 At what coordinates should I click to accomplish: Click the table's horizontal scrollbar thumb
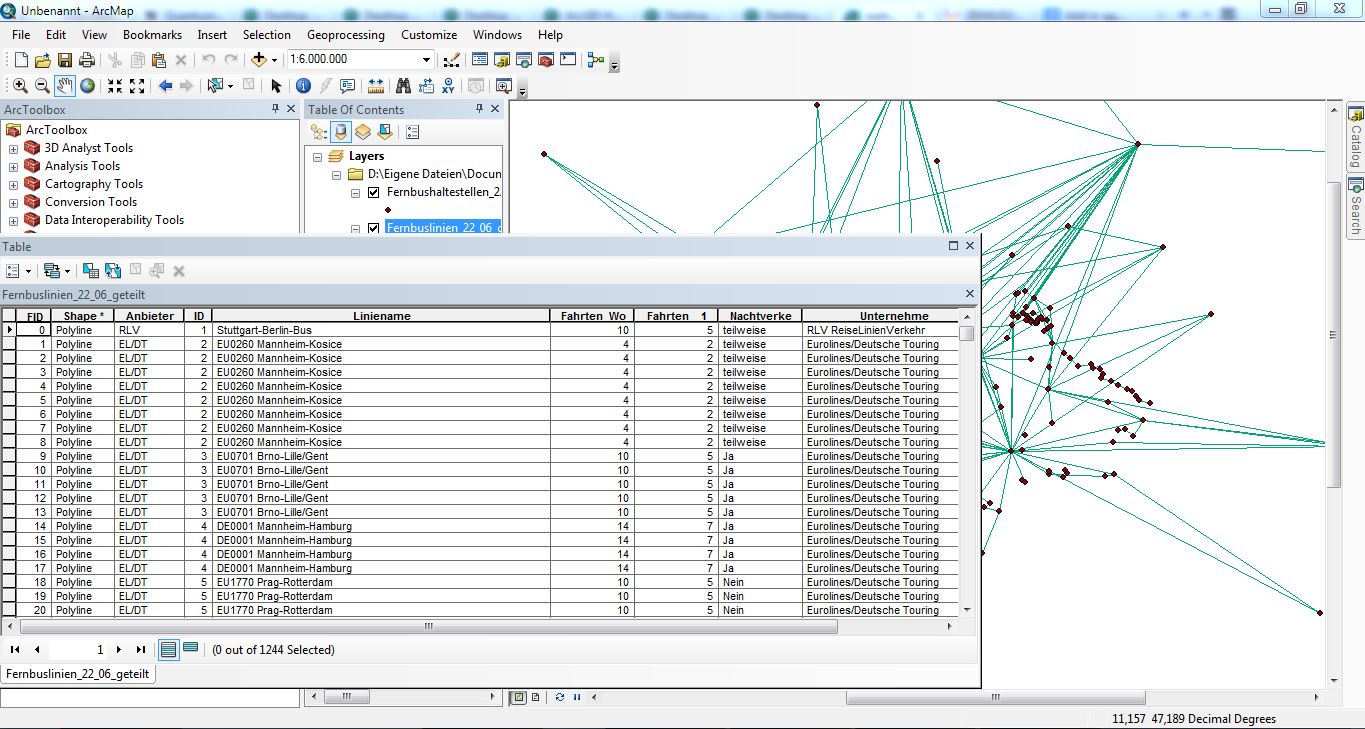point(428,627)
